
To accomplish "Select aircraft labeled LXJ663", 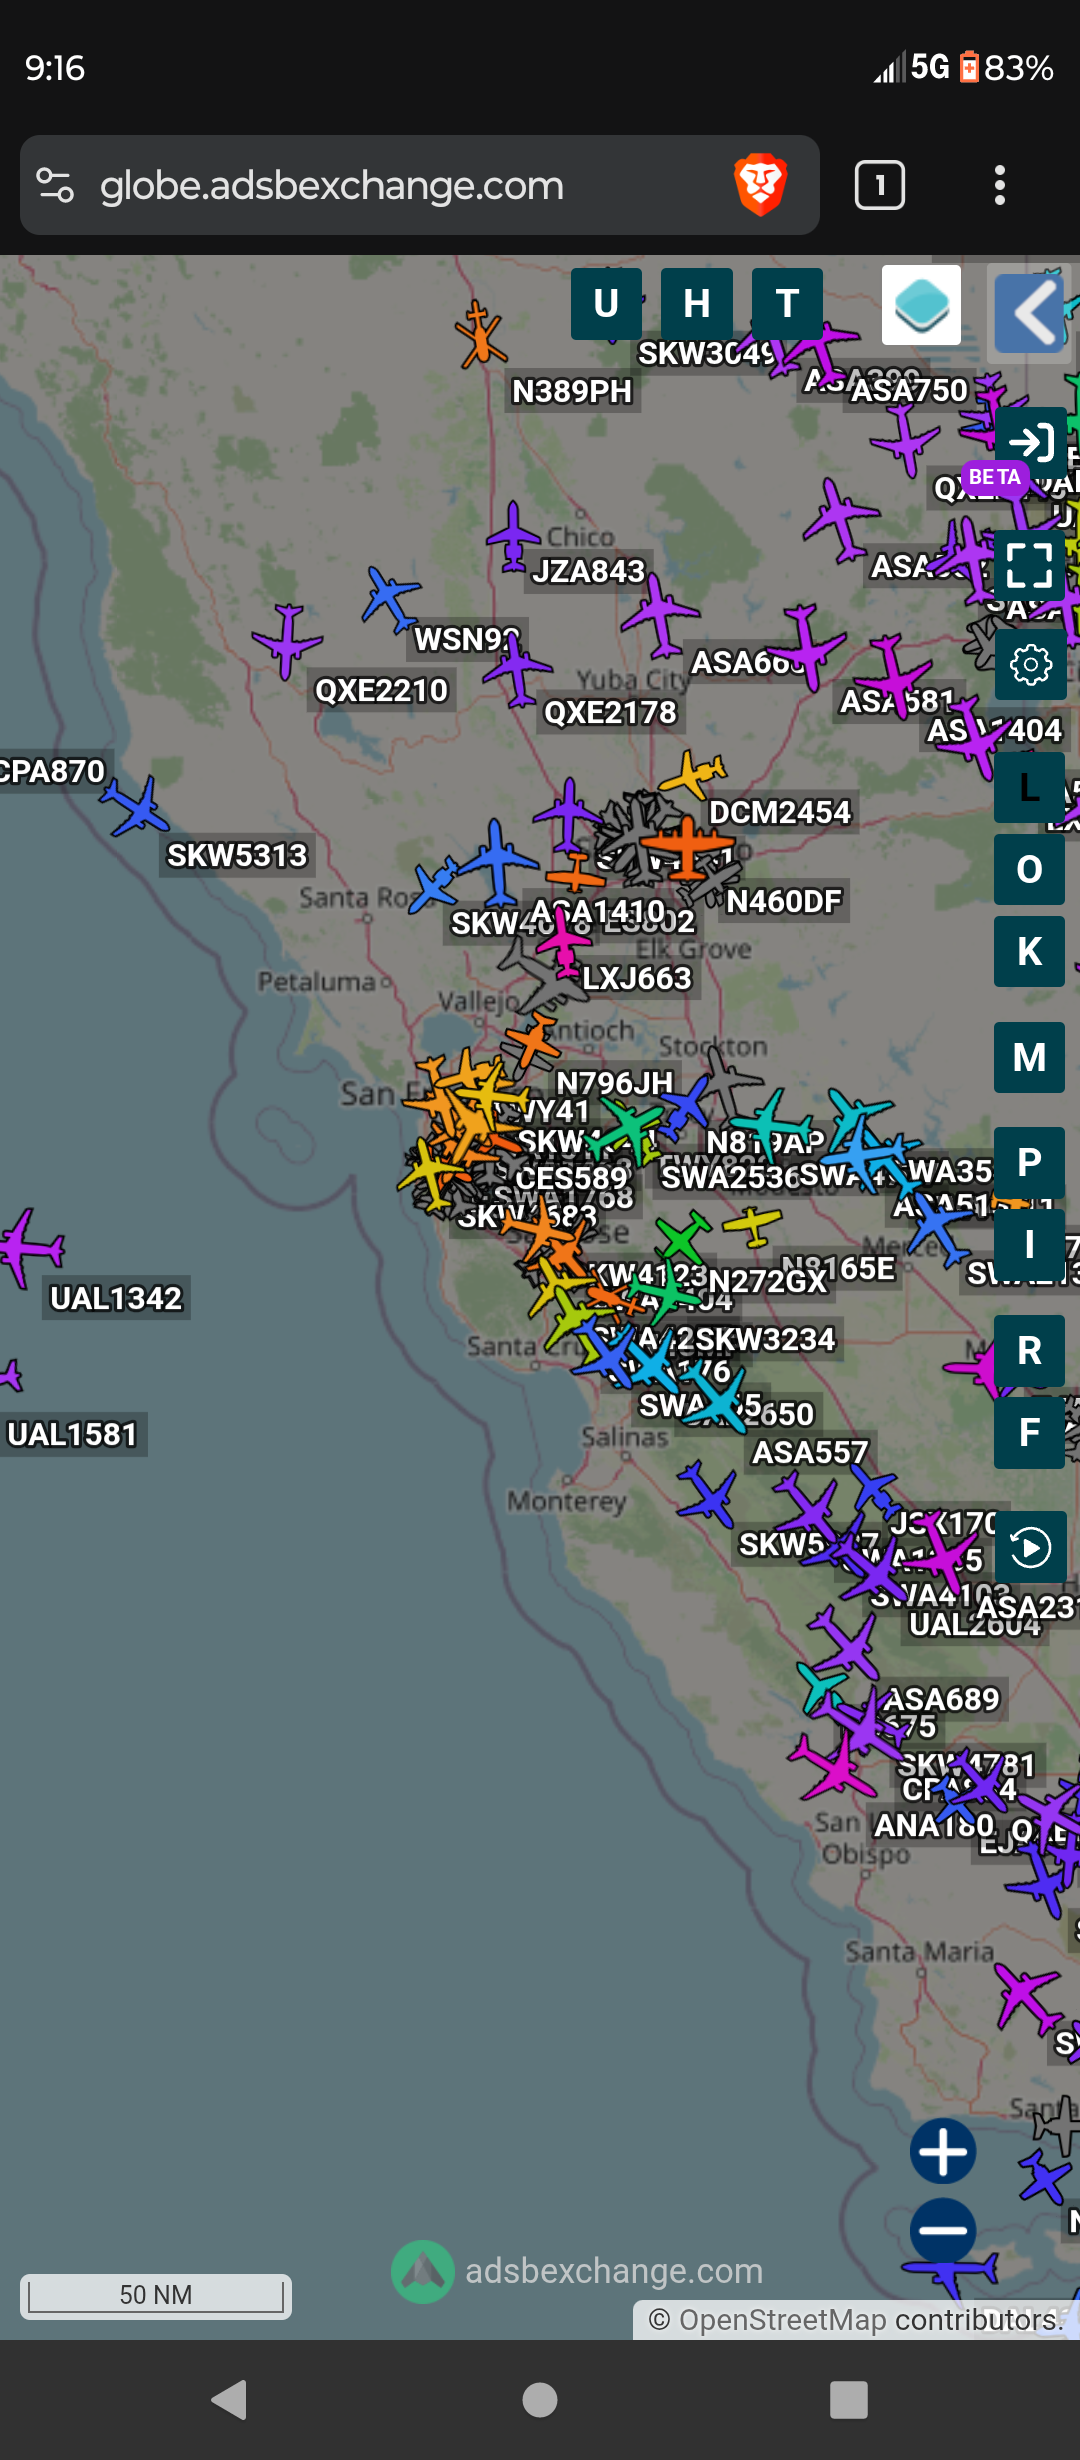I will coord(637,978).
